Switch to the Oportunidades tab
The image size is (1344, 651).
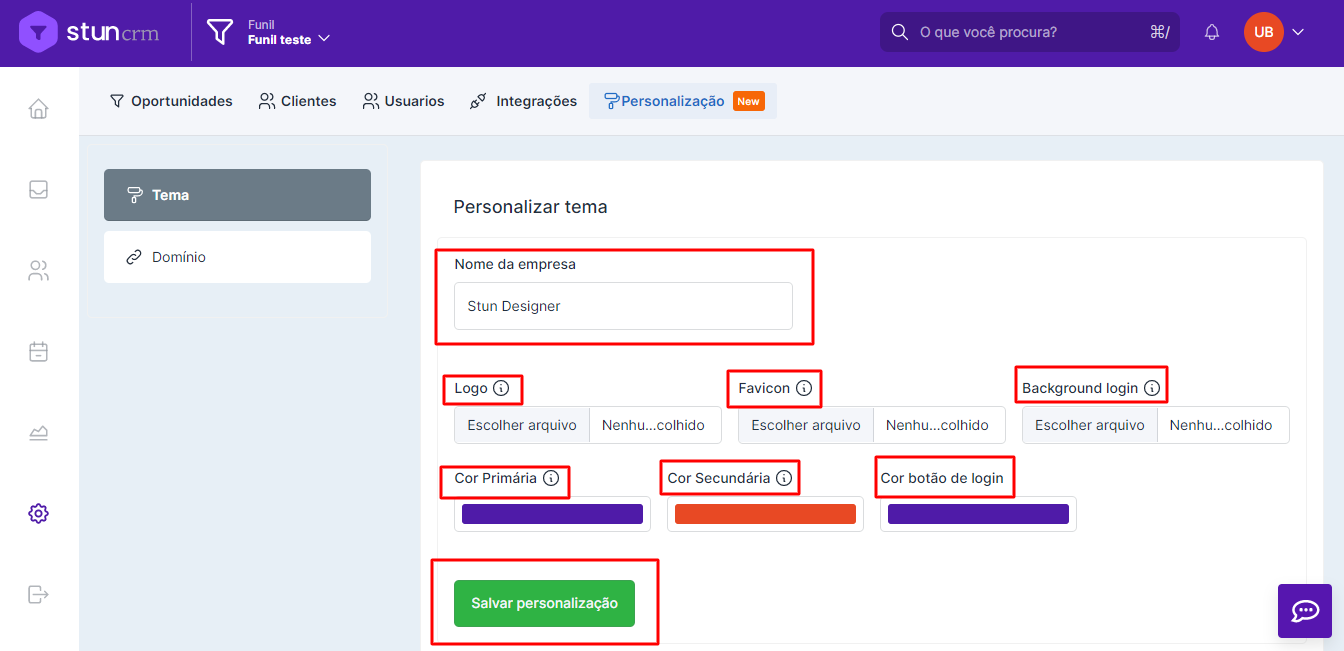[x=171, y=101]
